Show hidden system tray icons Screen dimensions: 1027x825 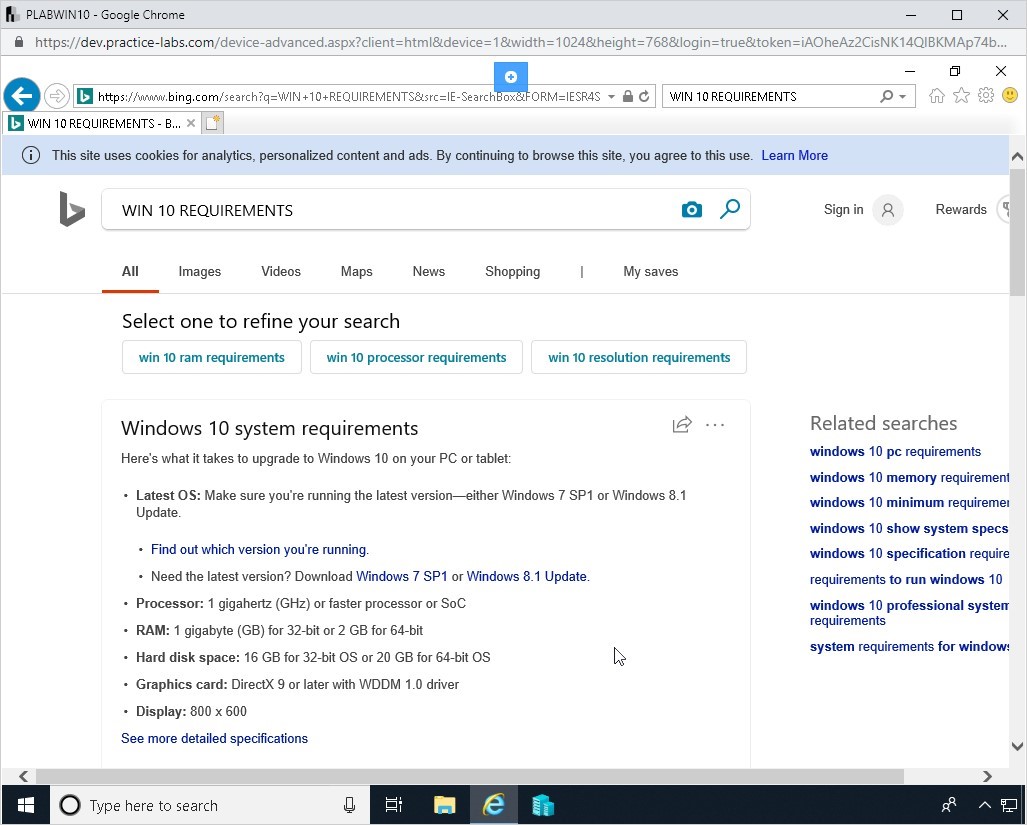click(x=984, y=805)
